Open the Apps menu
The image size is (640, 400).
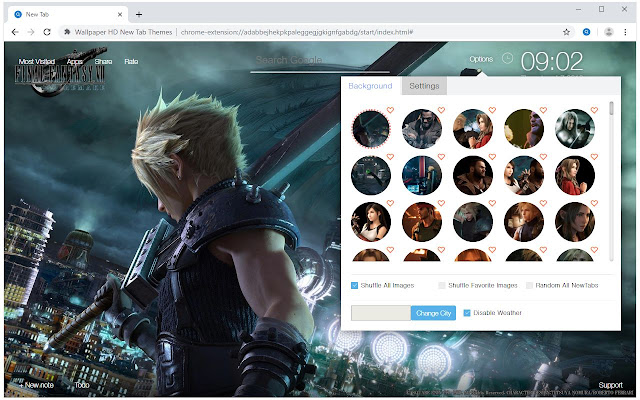coord(75,61)
